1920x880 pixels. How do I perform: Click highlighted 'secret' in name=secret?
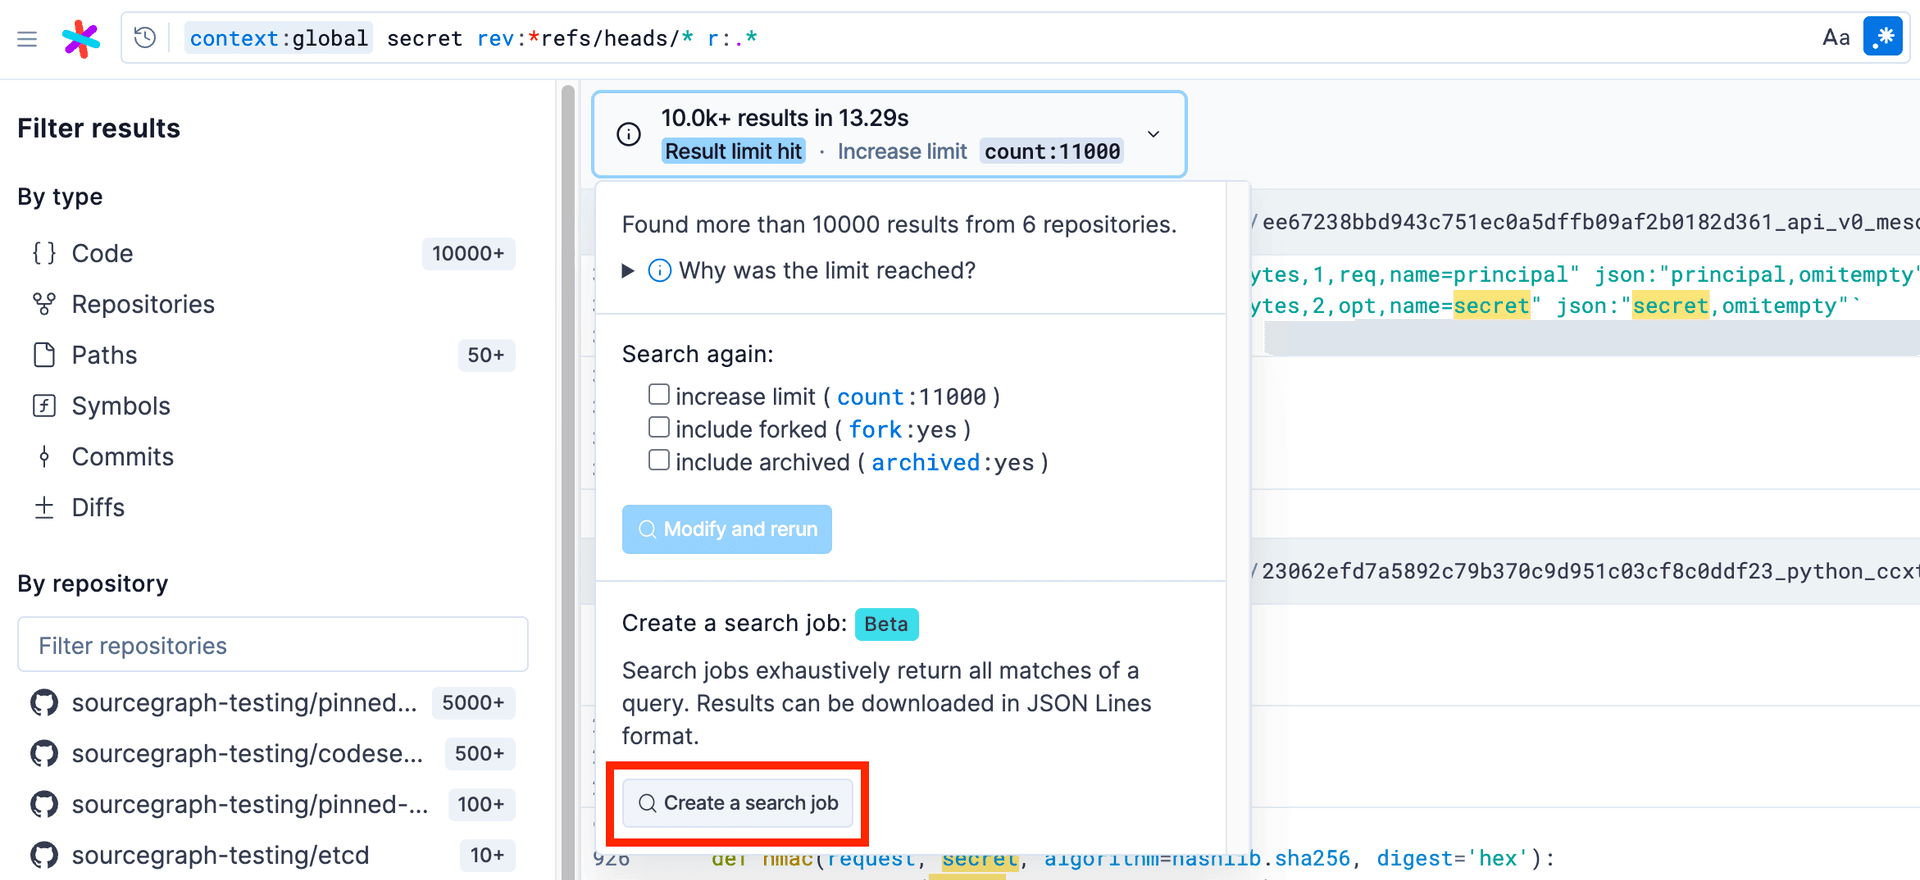pyautogui.click(x=1491, y=306)
